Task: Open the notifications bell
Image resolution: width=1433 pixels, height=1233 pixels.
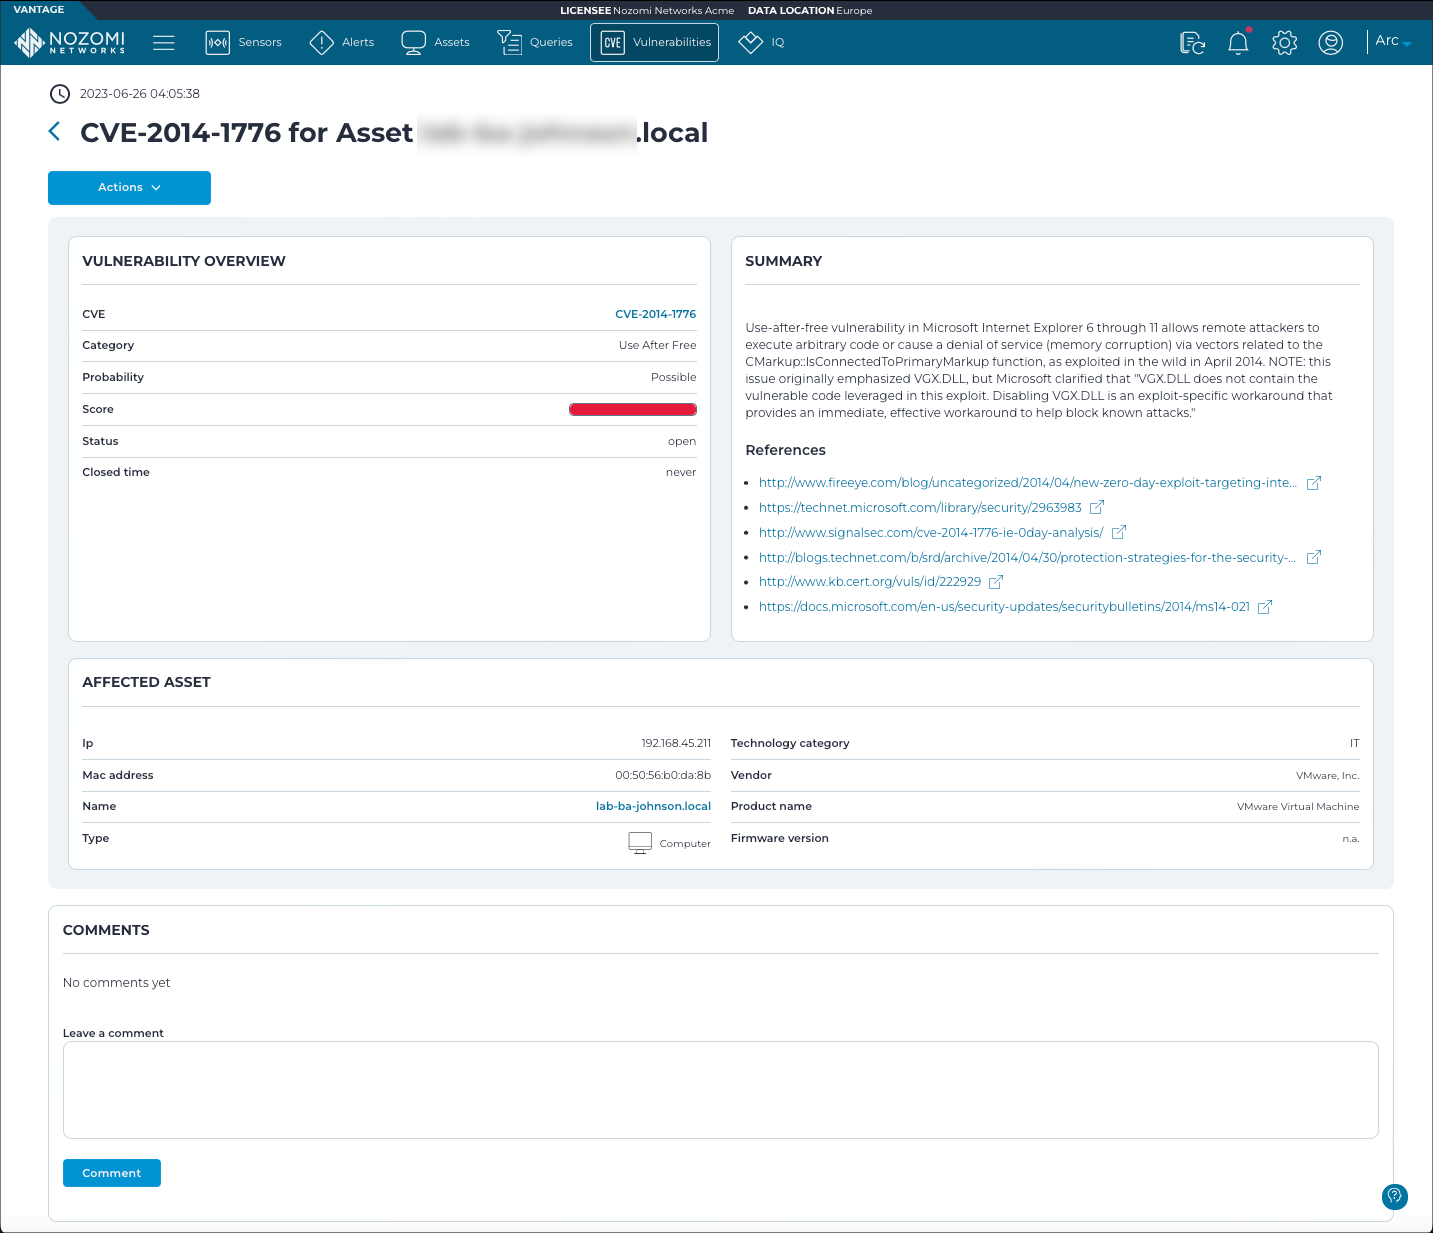Action: point(1238,42)
